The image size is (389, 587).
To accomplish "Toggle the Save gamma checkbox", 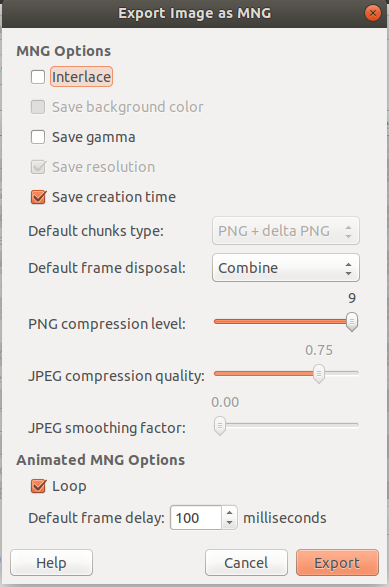I will point(38,137).
